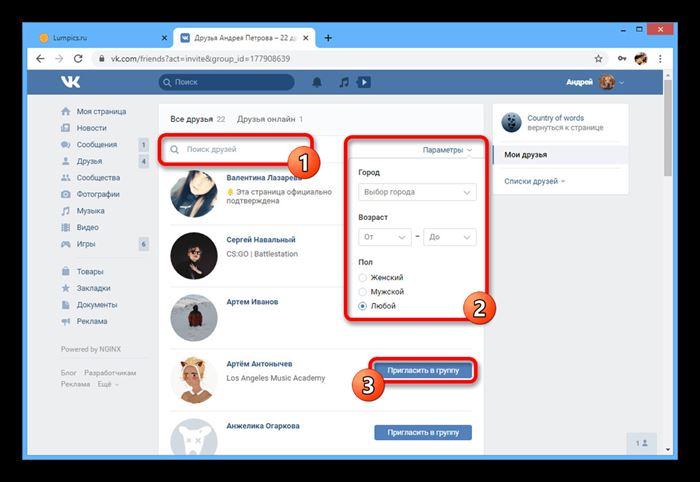Reload the page
The width and height of the screenshot is (700, 482).
click(78, 58)
